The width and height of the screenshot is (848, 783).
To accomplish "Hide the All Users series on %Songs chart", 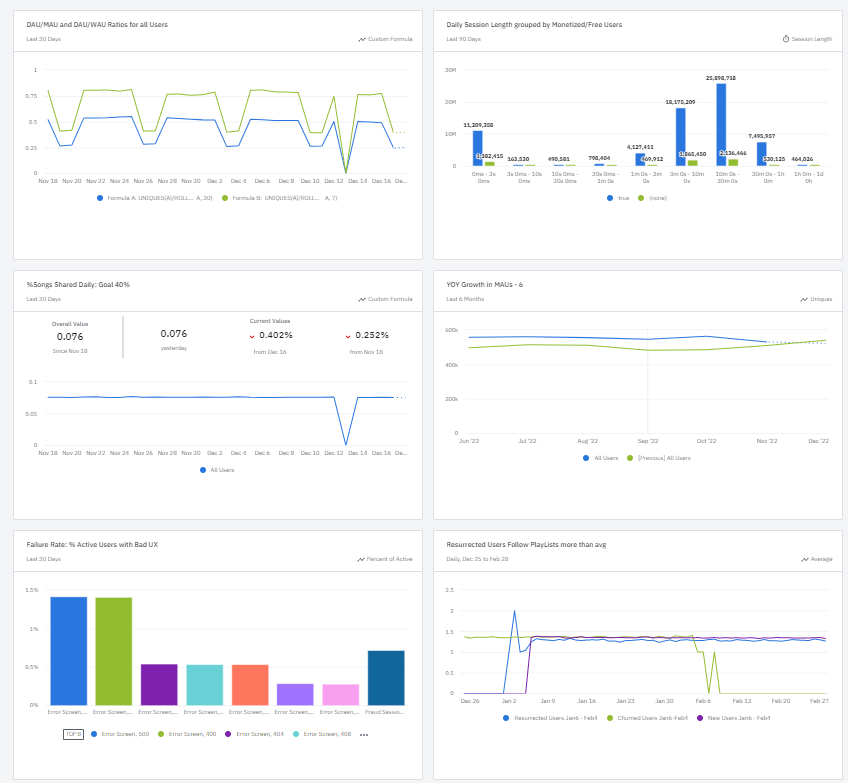I will 218,470.
